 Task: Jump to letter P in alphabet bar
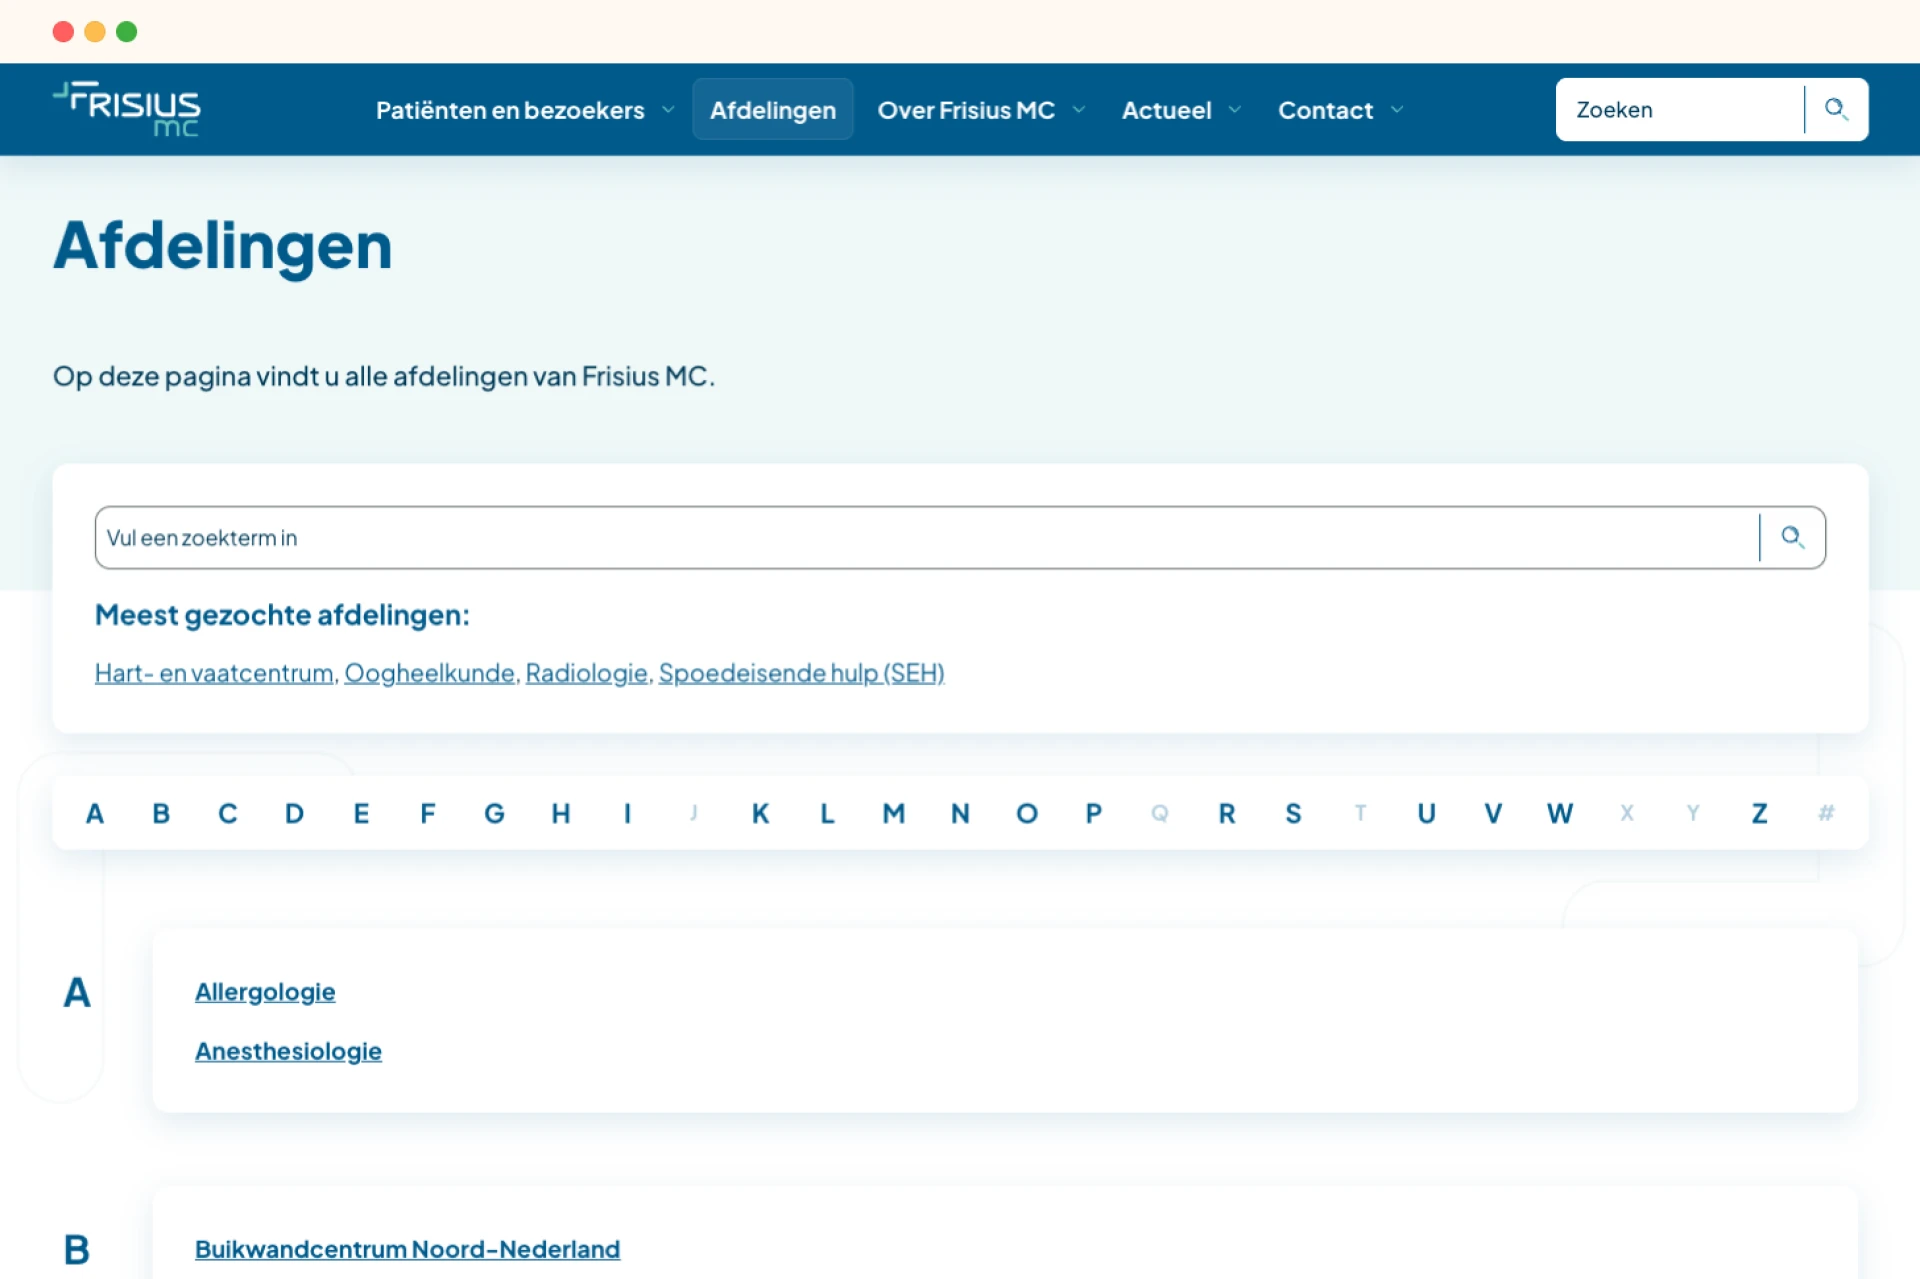coord(1093,813)
